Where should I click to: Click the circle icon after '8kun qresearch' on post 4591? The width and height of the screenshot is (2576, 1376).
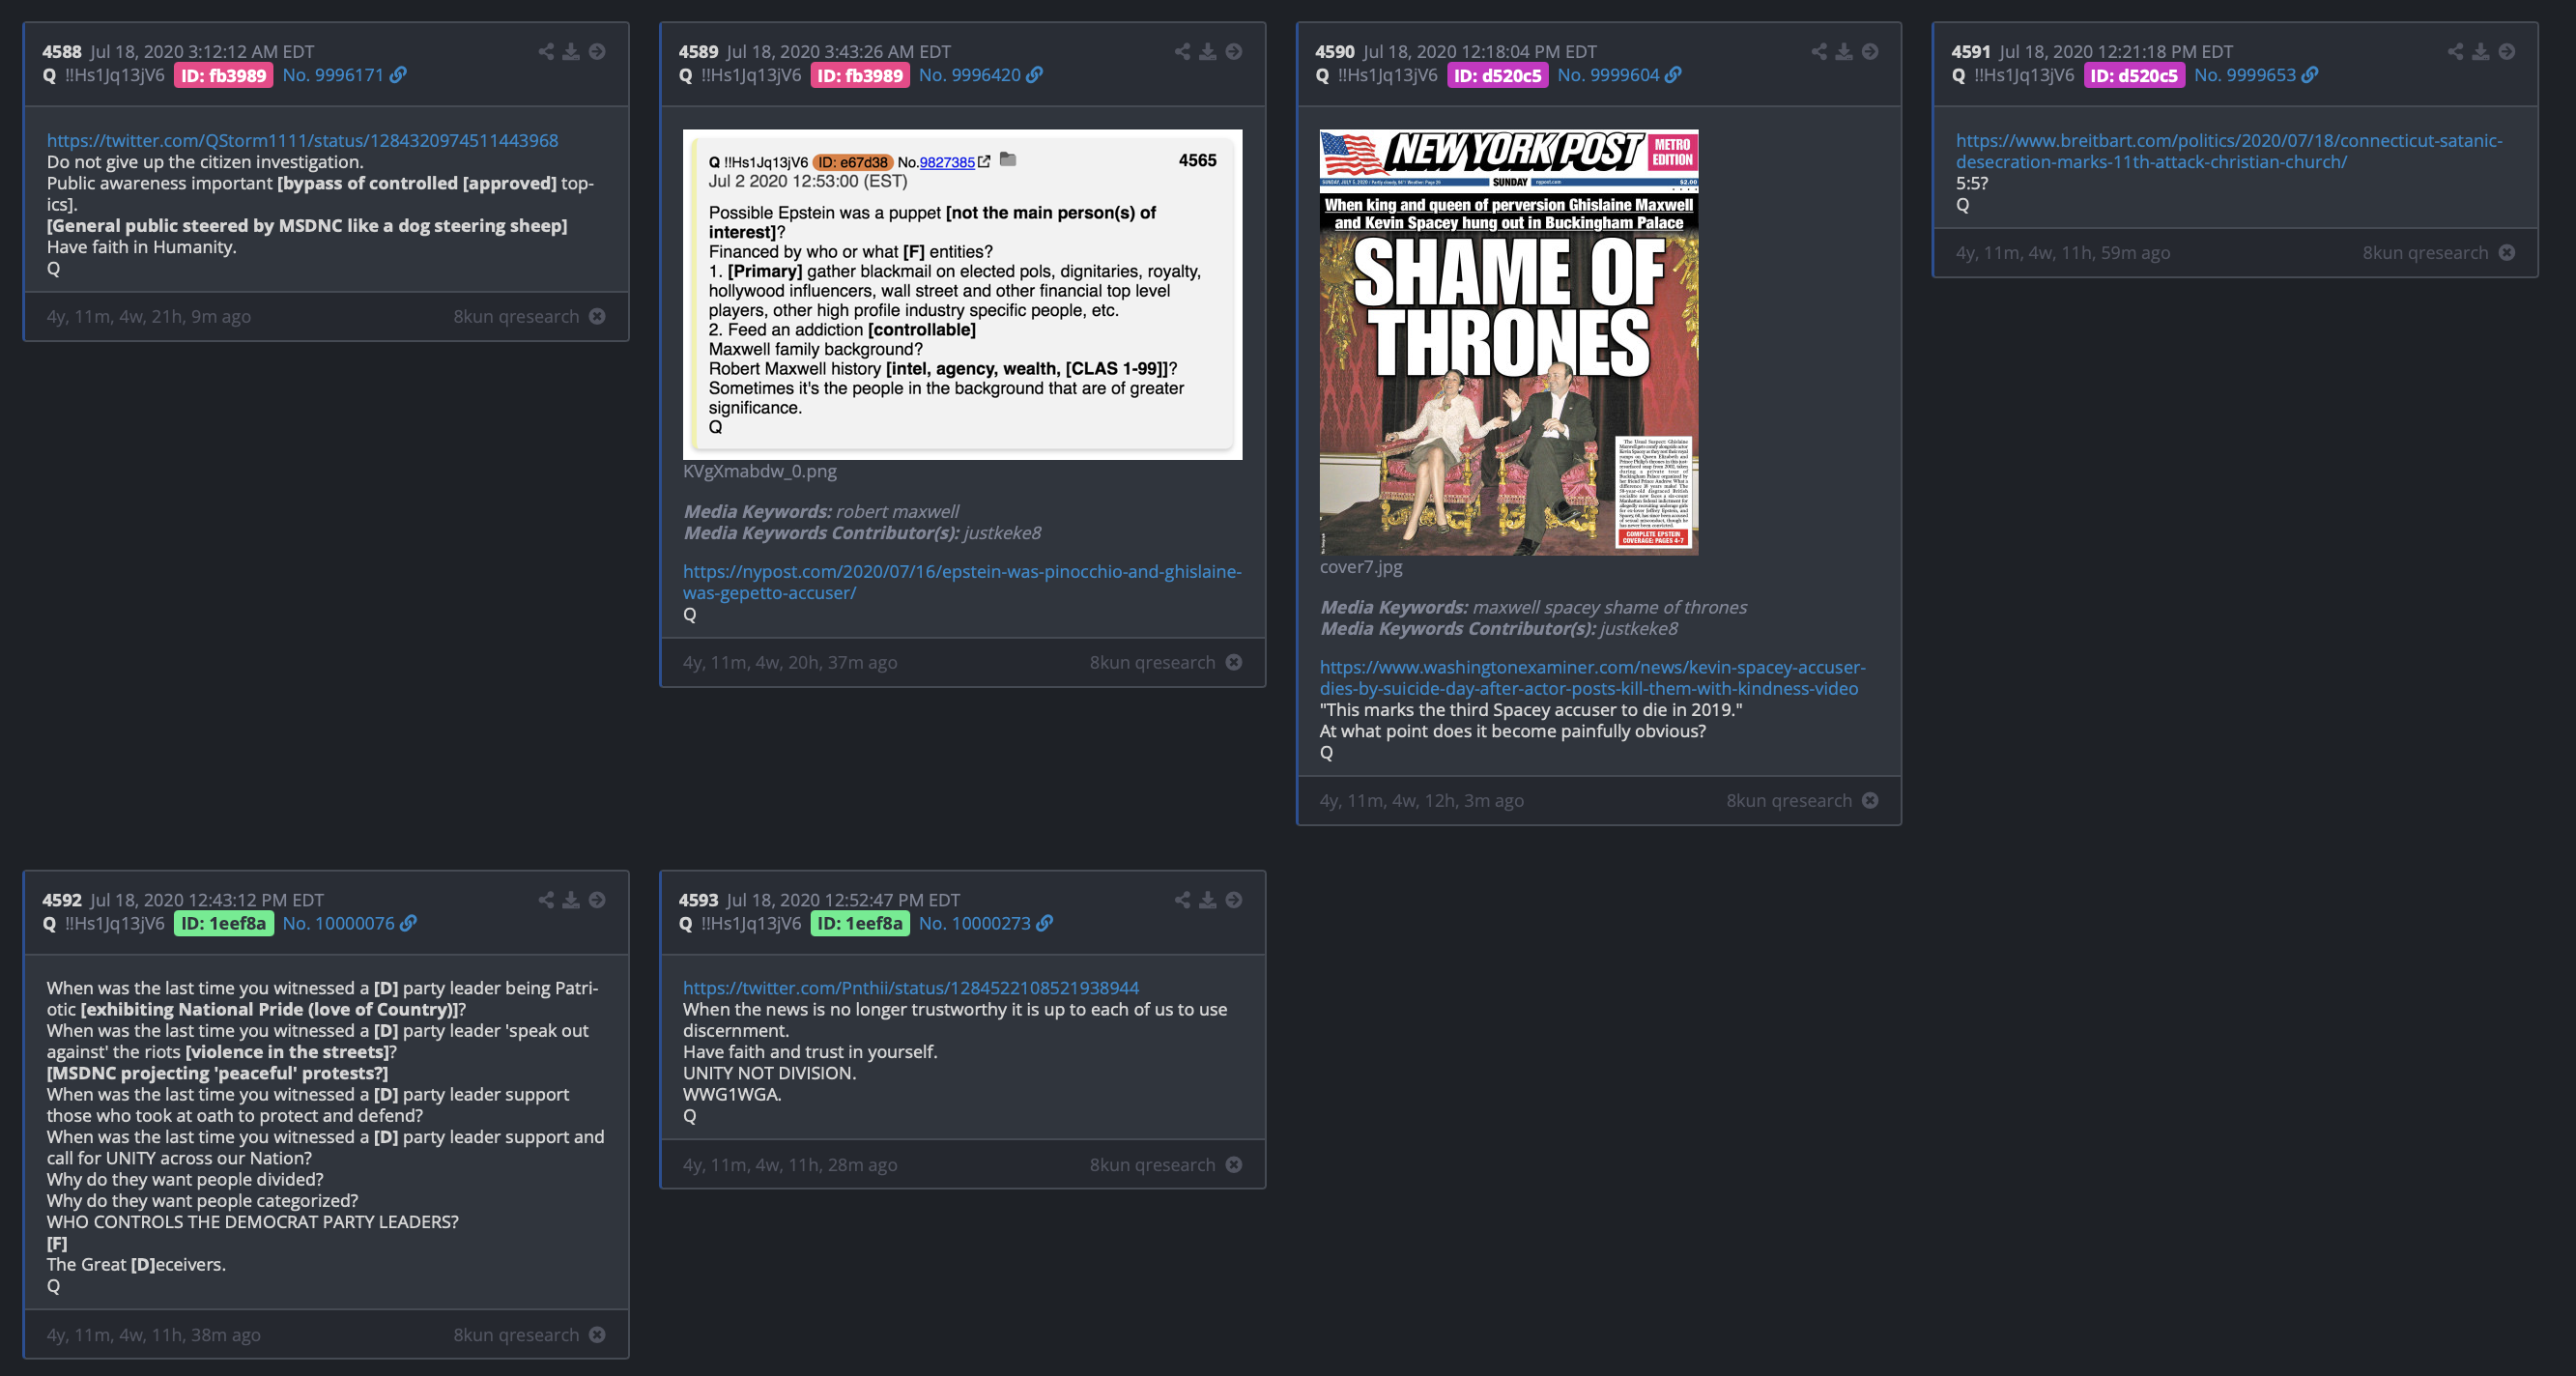click(x=2507, y=252)
